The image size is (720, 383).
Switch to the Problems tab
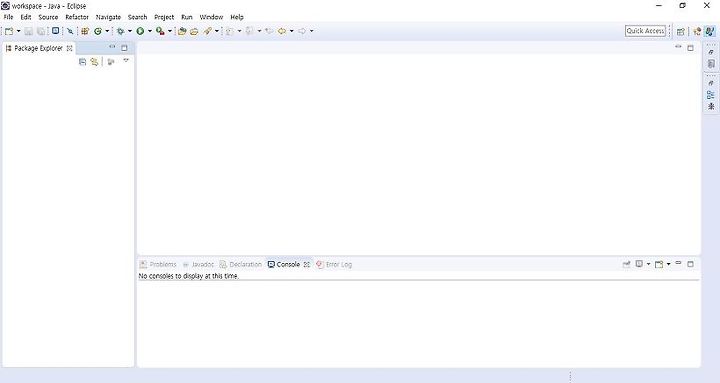coord(158,265)
